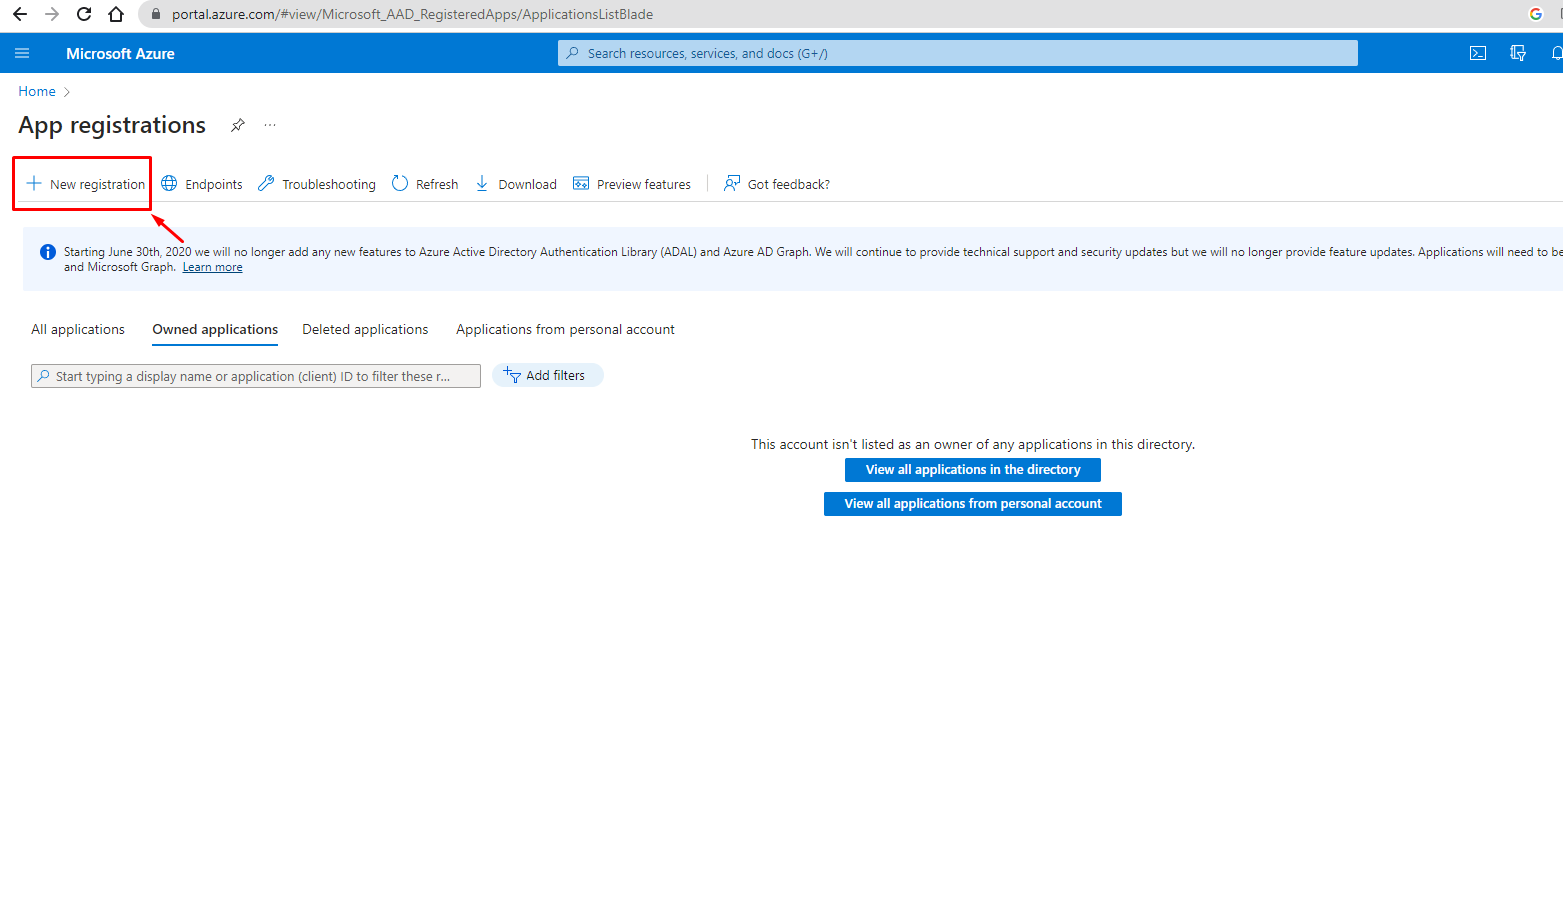
Task: Click View all applications from personal account
Action: pos(973,504)
